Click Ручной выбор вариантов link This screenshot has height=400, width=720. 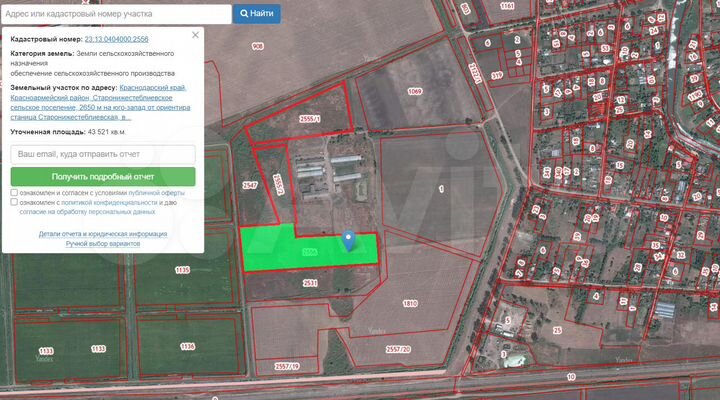click(103, 243)
